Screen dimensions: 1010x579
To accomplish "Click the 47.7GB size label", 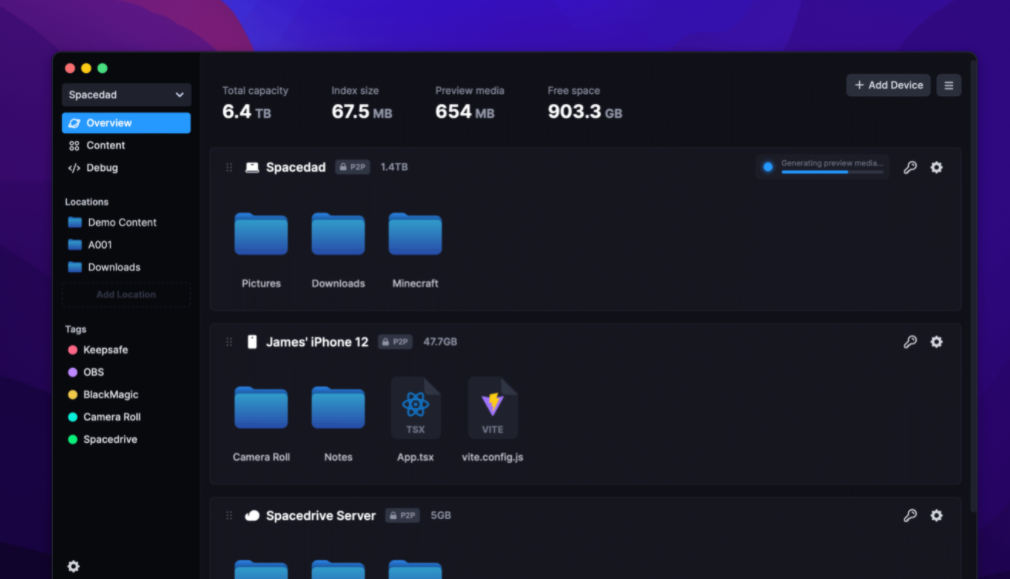I will [440, 342].
